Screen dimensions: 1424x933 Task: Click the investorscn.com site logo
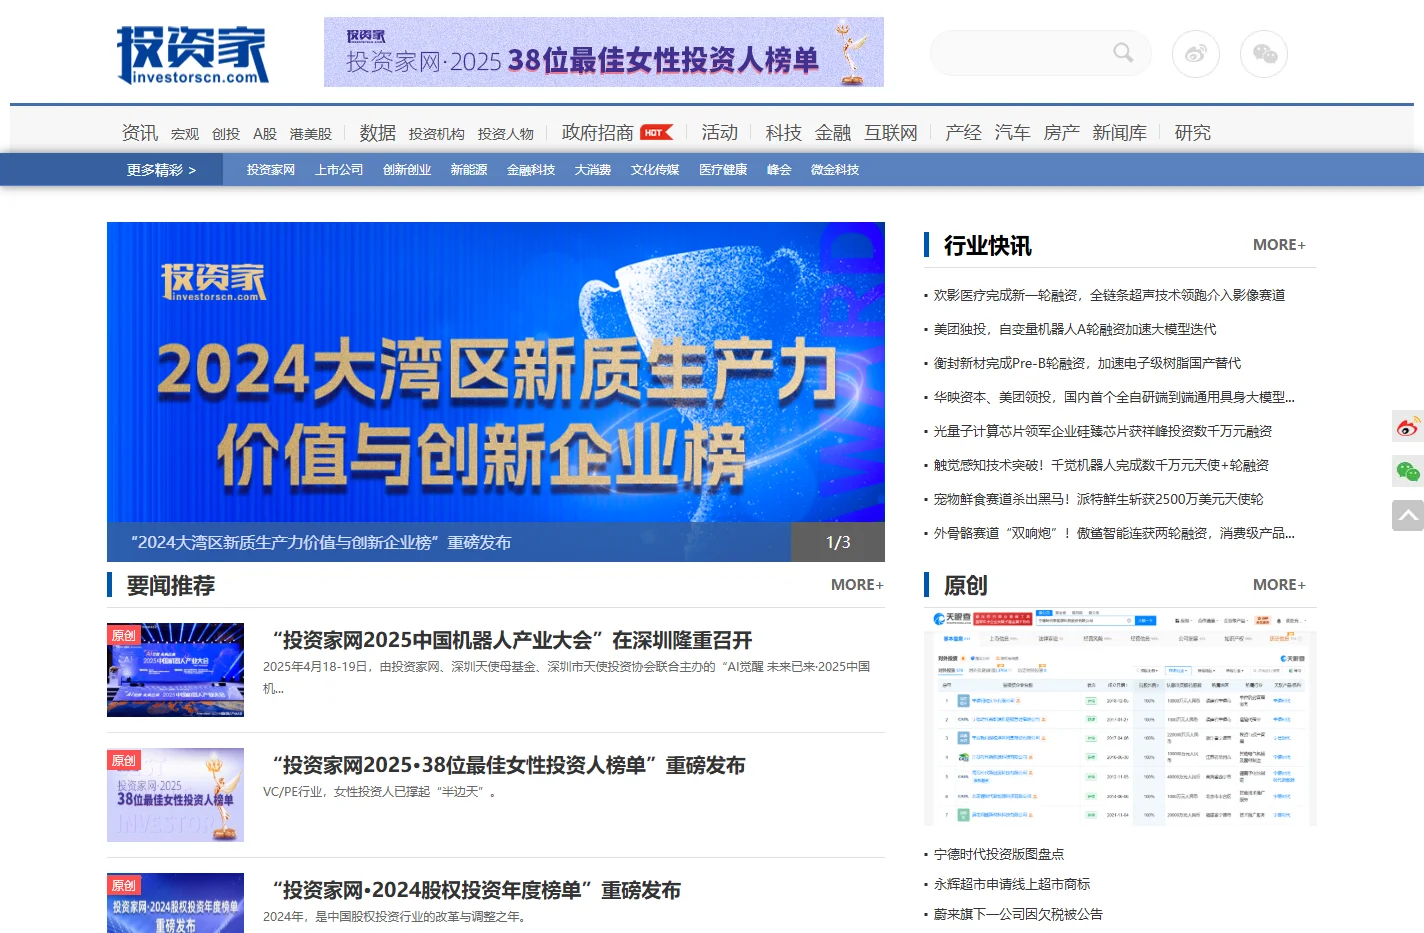(x=192, y=54)
